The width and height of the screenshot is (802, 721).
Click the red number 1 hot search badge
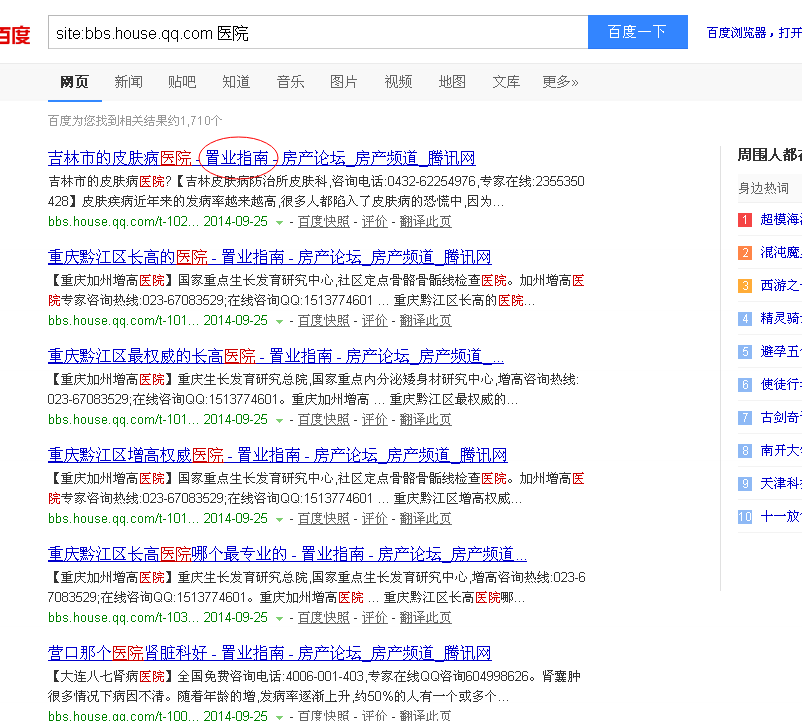pyautogui.click(x=744, y=220)
